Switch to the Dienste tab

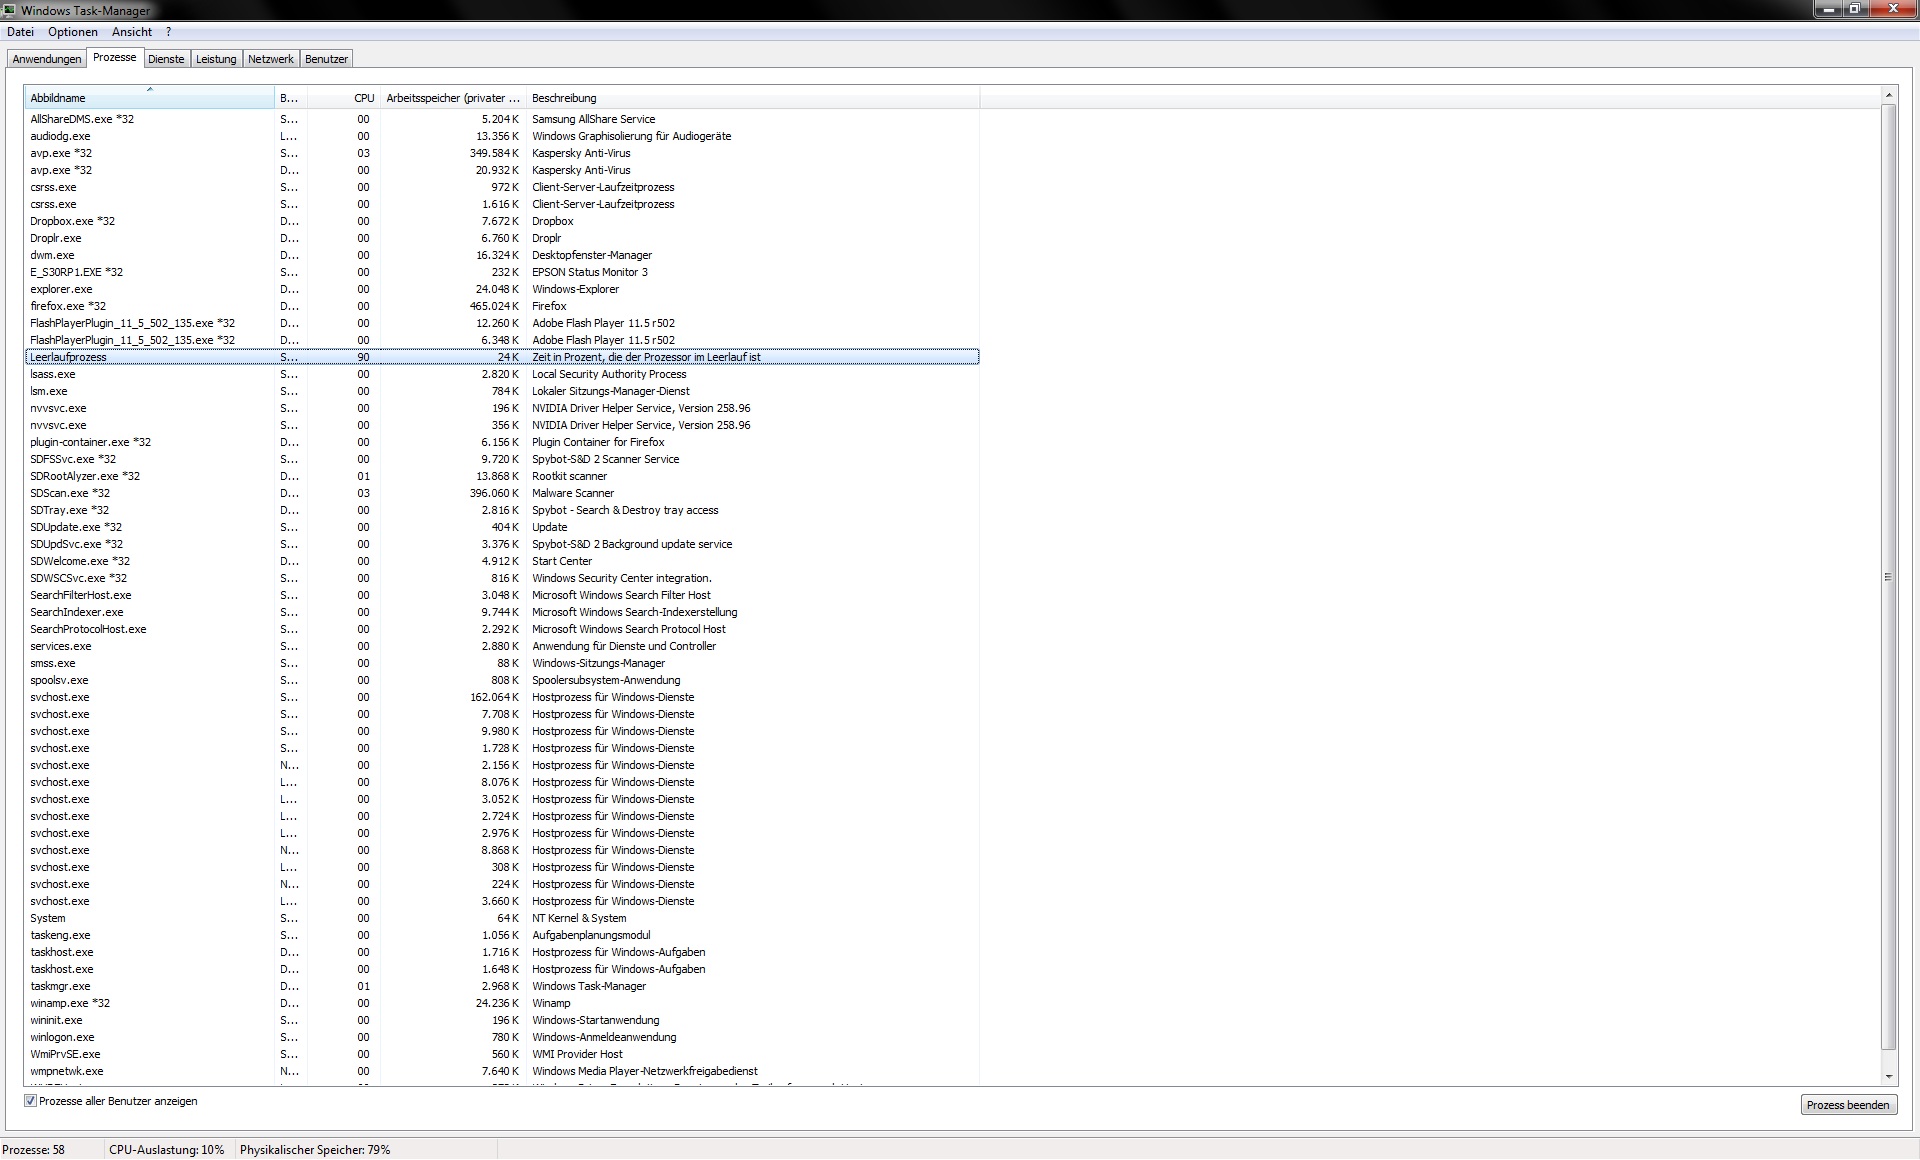(x=166, y=59)
